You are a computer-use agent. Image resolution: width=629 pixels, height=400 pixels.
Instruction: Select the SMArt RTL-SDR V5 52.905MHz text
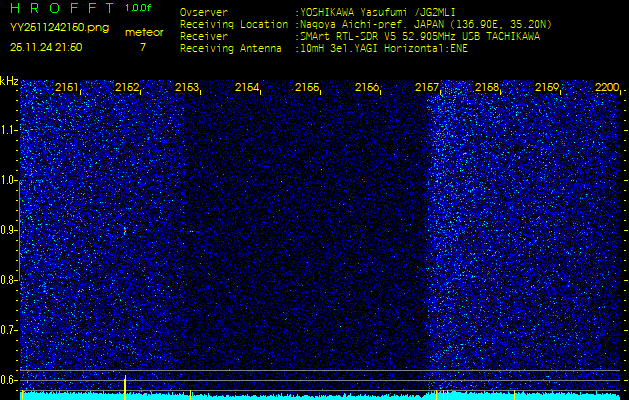click(420, 37)
